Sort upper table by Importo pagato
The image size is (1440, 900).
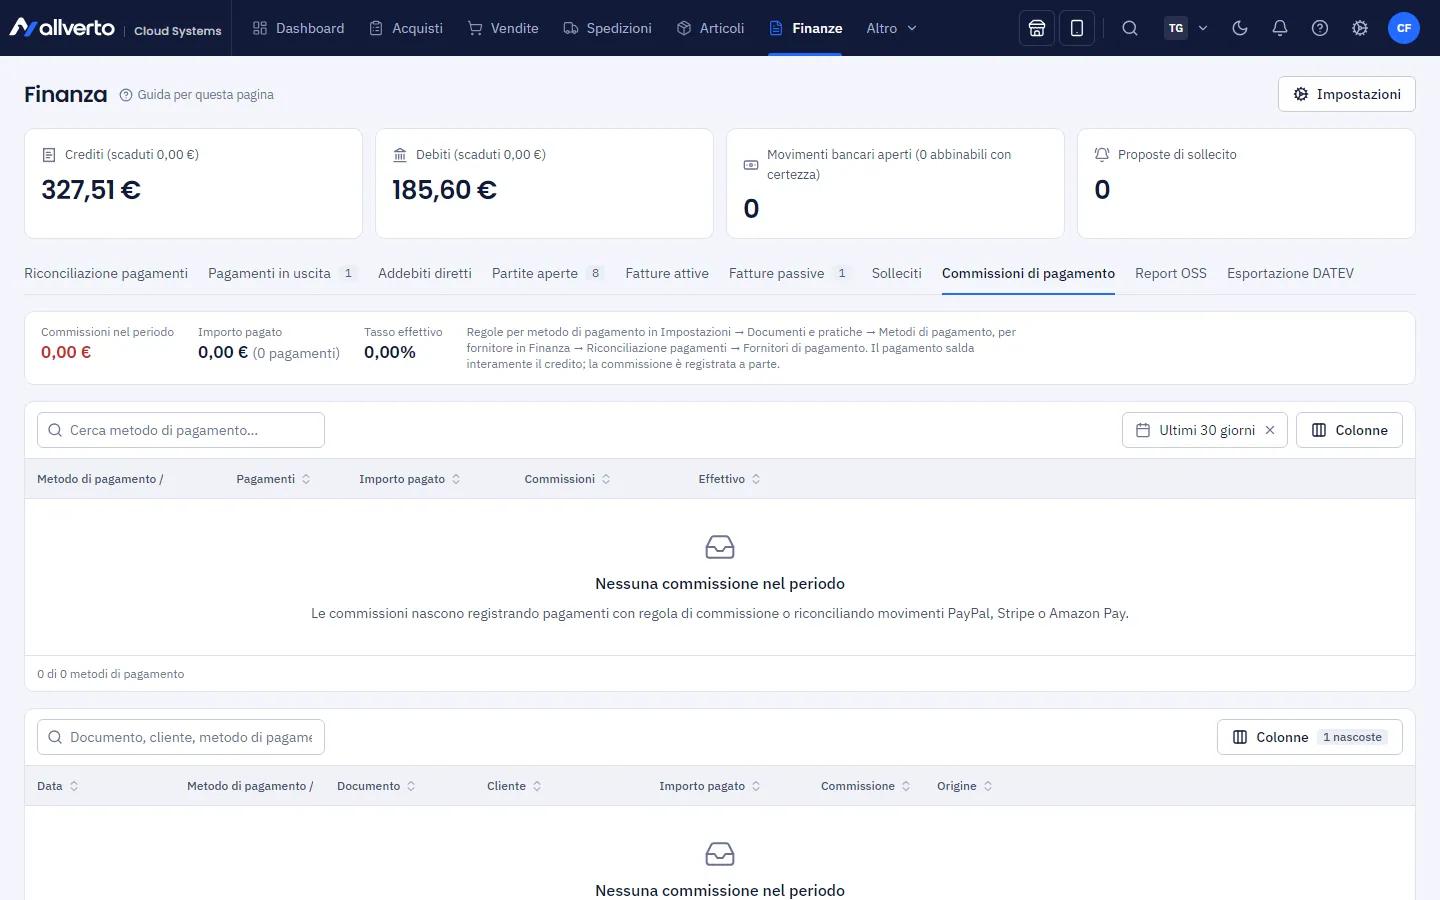click(410, 479)
